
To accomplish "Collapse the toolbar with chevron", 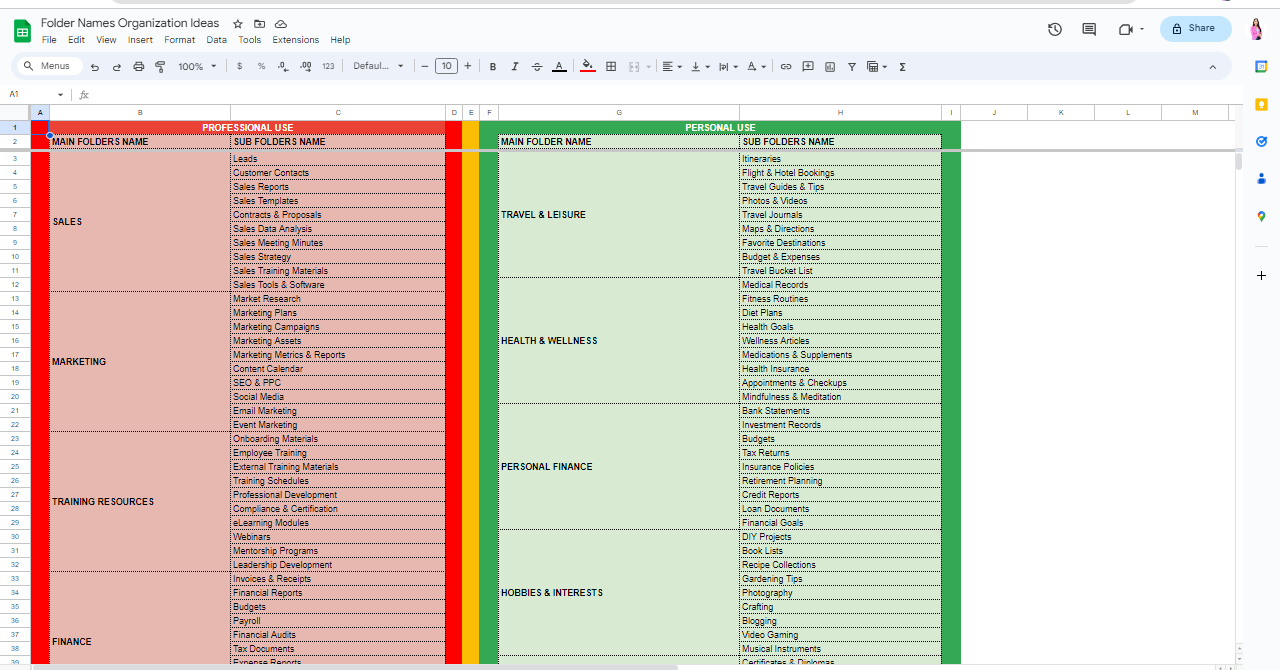I will tap(1213, 67).
